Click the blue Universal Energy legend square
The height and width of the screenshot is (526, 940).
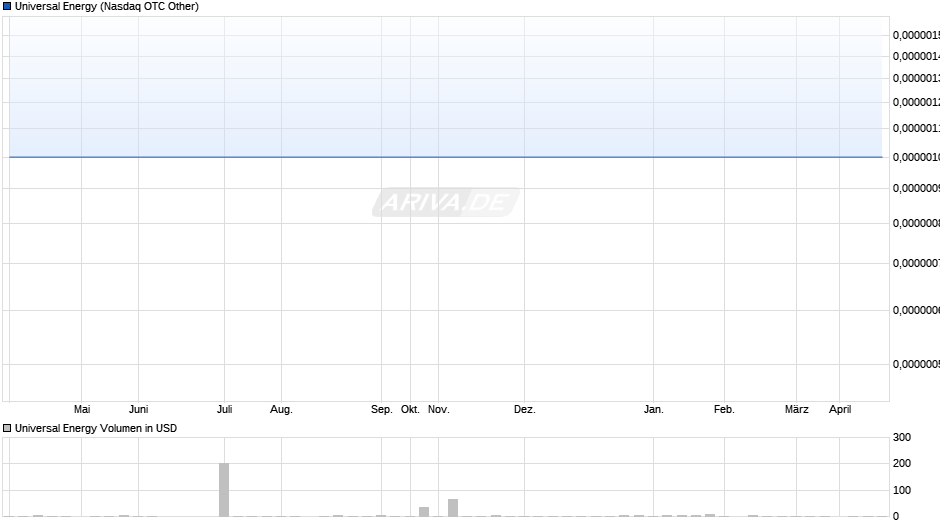tap(7, 7)
